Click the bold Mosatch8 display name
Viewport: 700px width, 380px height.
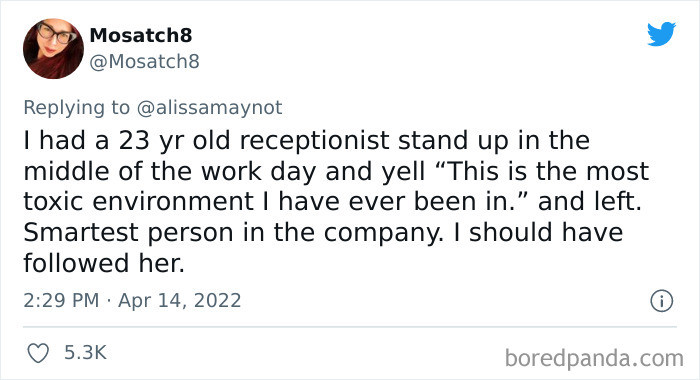pos(141,35)
